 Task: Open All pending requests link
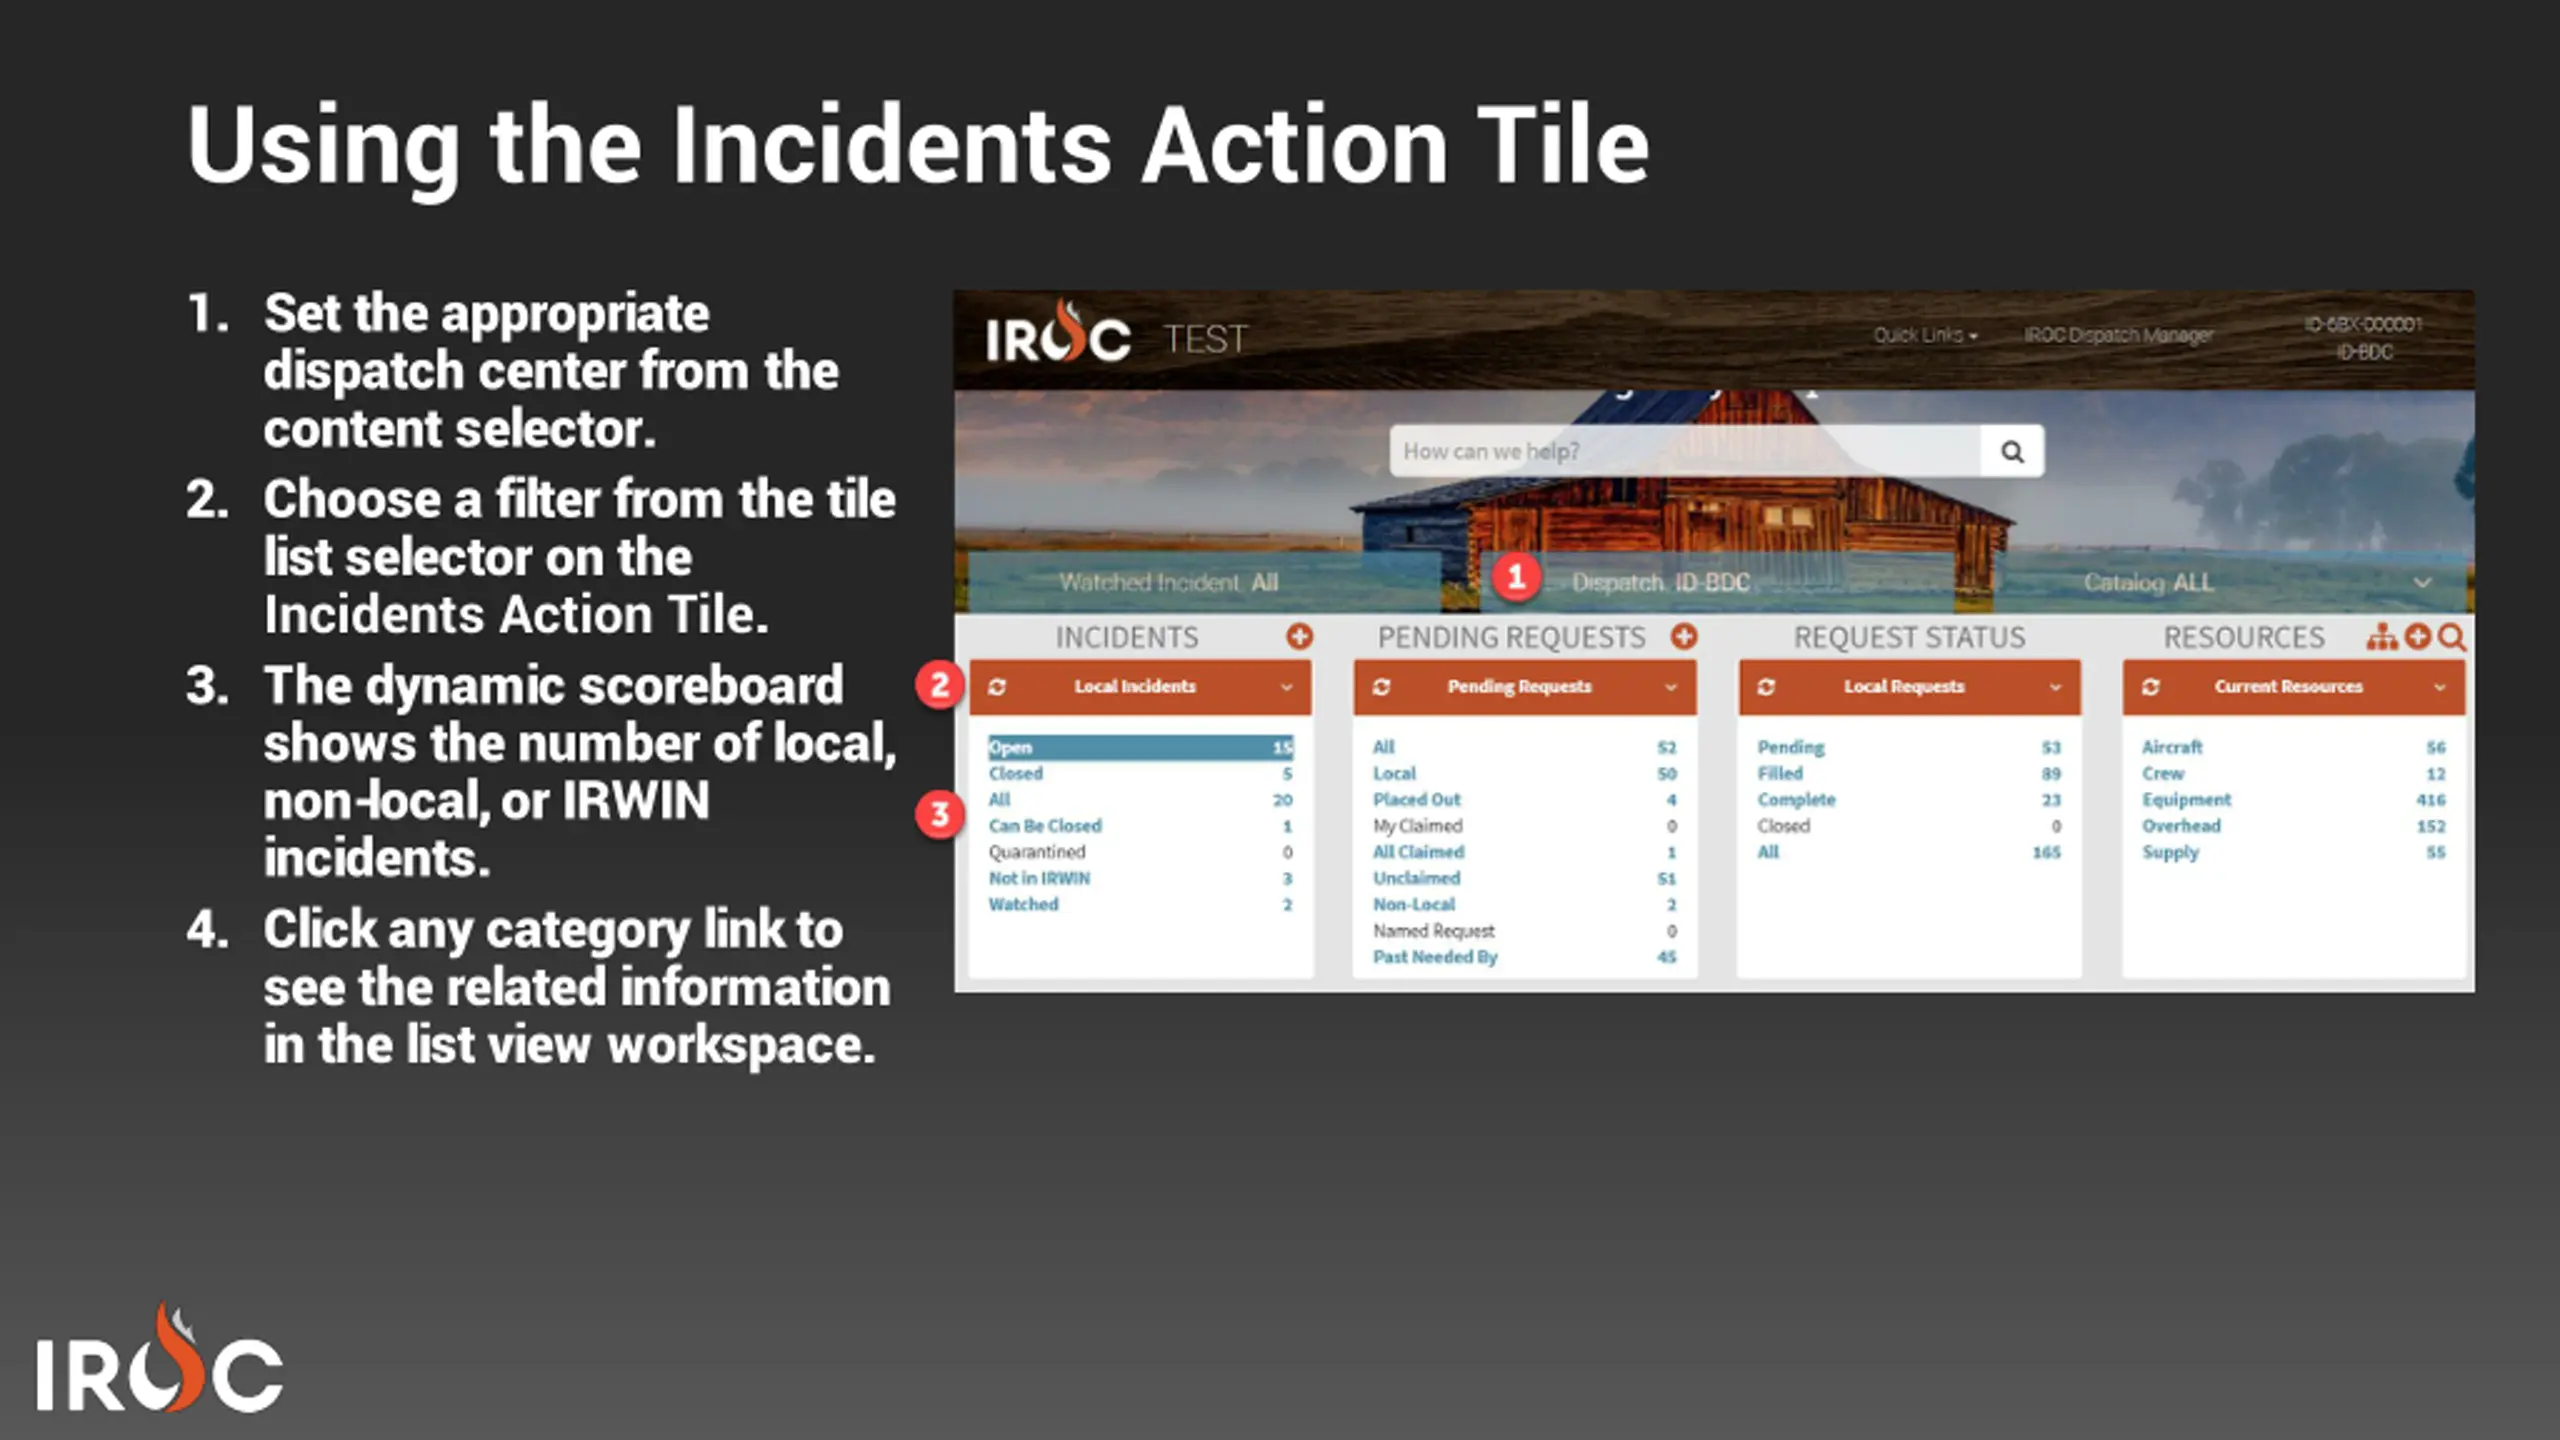[x=1383, y=747]
